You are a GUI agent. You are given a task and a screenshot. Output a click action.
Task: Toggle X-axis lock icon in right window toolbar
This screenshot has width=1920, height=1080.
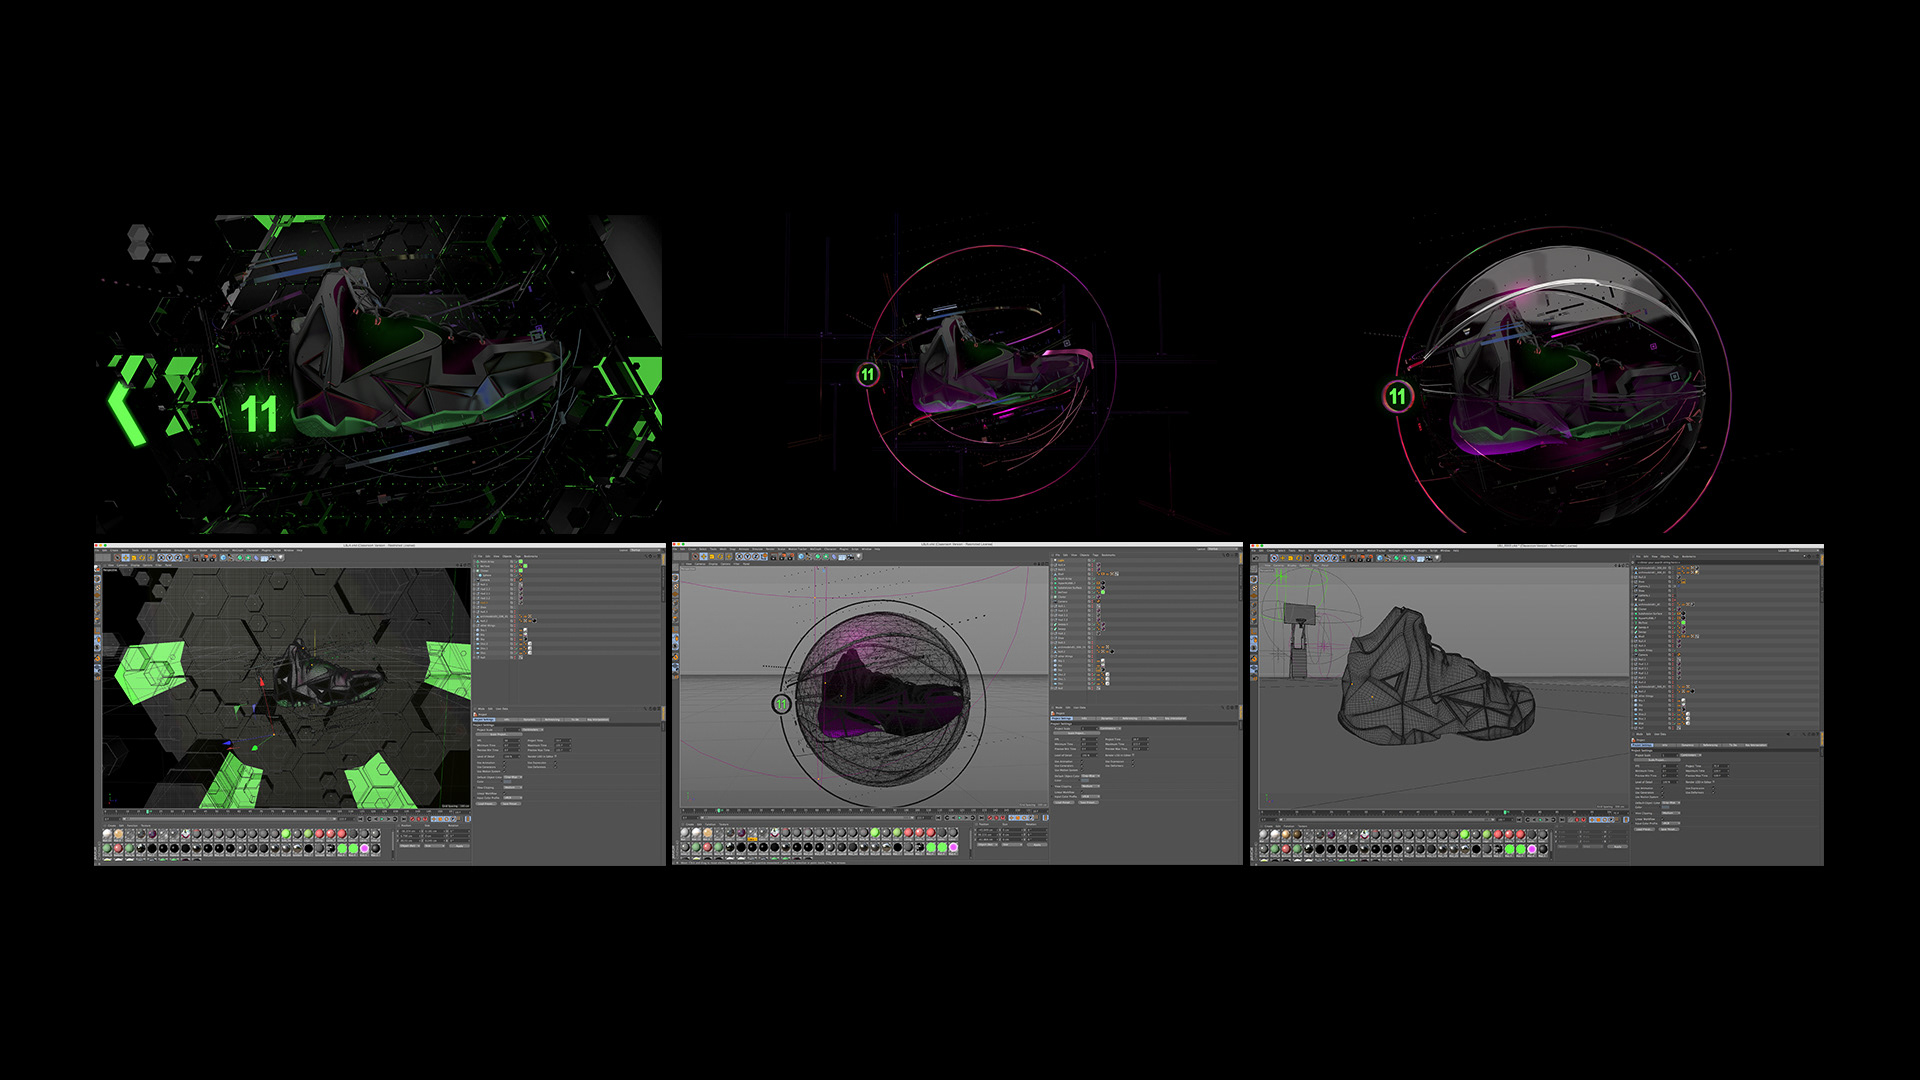1318,558
